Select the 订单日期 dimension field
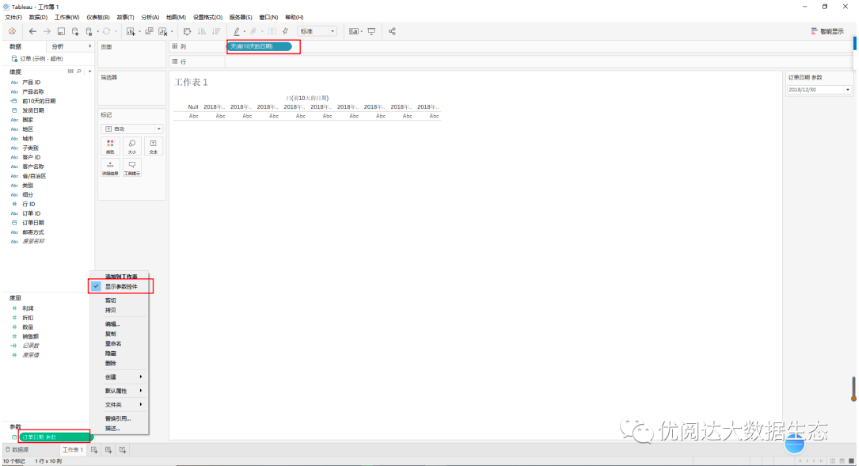Viewport: 859px width, 466px height. pos(33,223)
